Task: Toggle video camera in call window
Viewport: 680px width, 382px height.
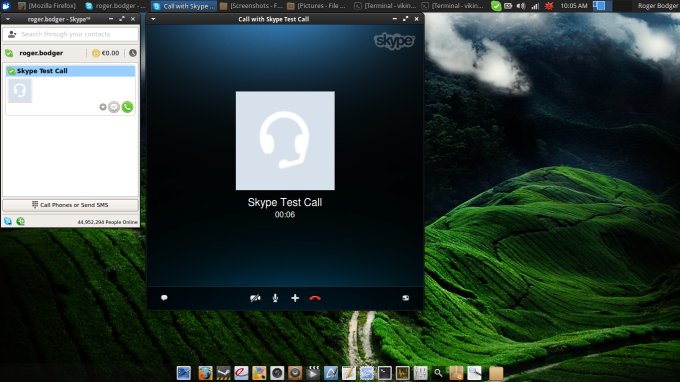Action: 255,298
